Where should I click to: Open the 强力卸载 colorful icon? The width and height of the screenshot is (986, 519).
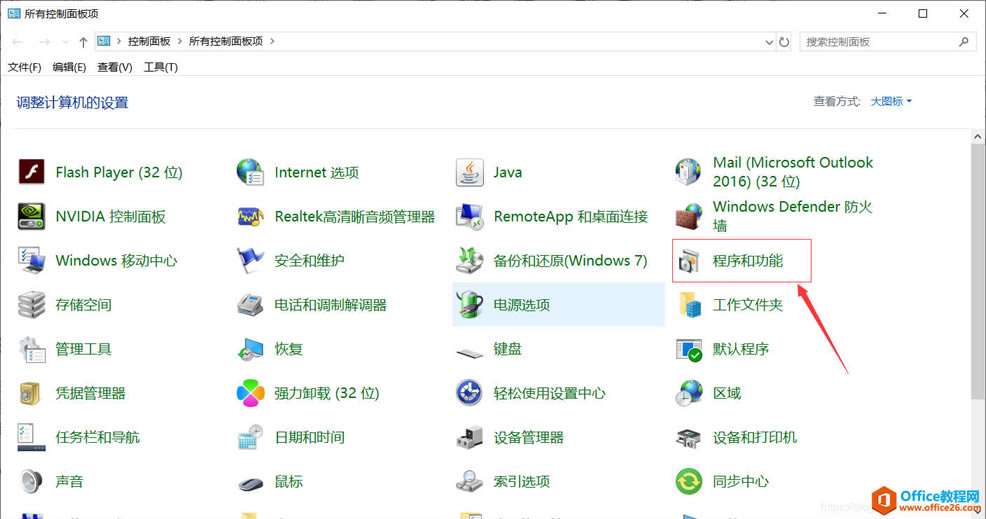(250, 393)
